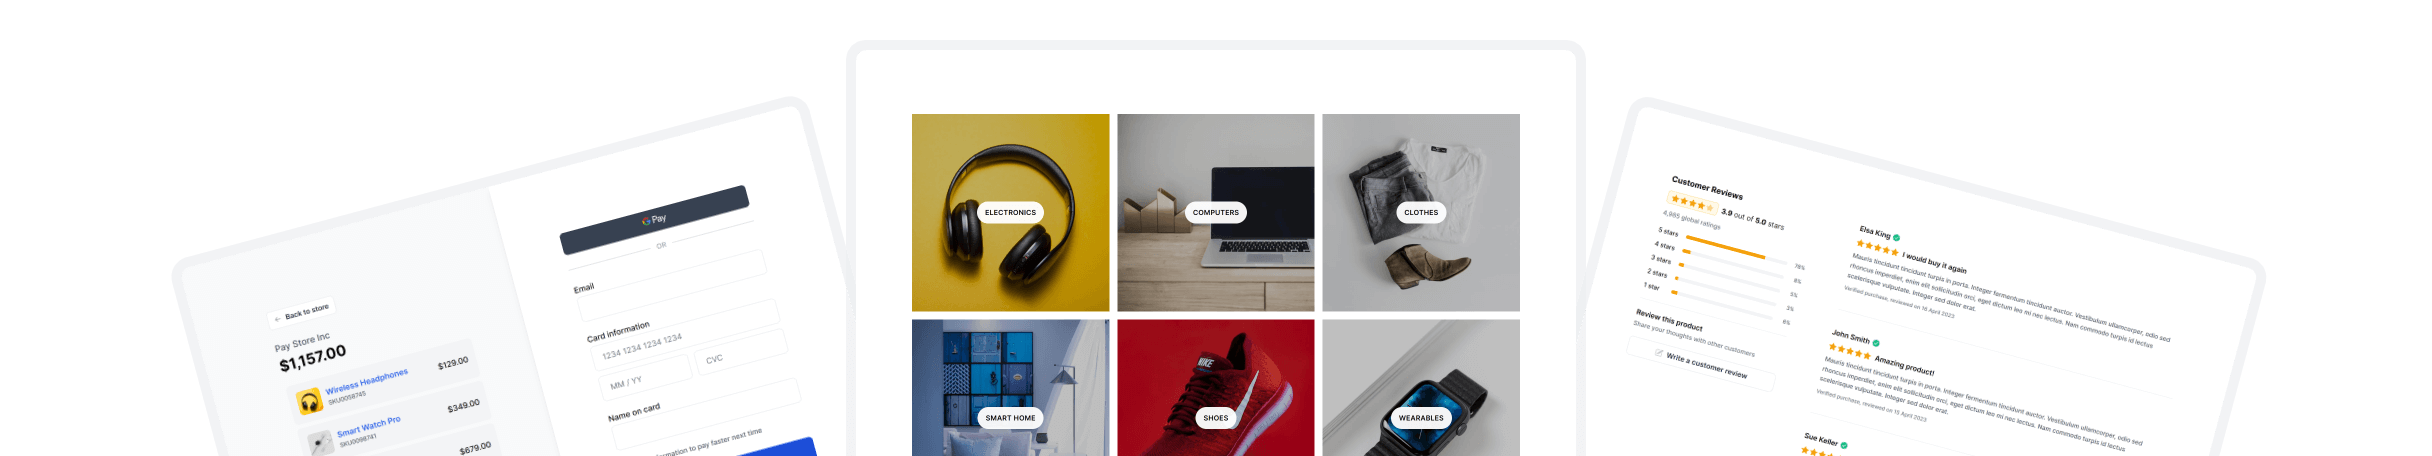Click the green verified badge beside John Smith
The height and width of the screenshot is (456, 2432).
click(1876, 343)
